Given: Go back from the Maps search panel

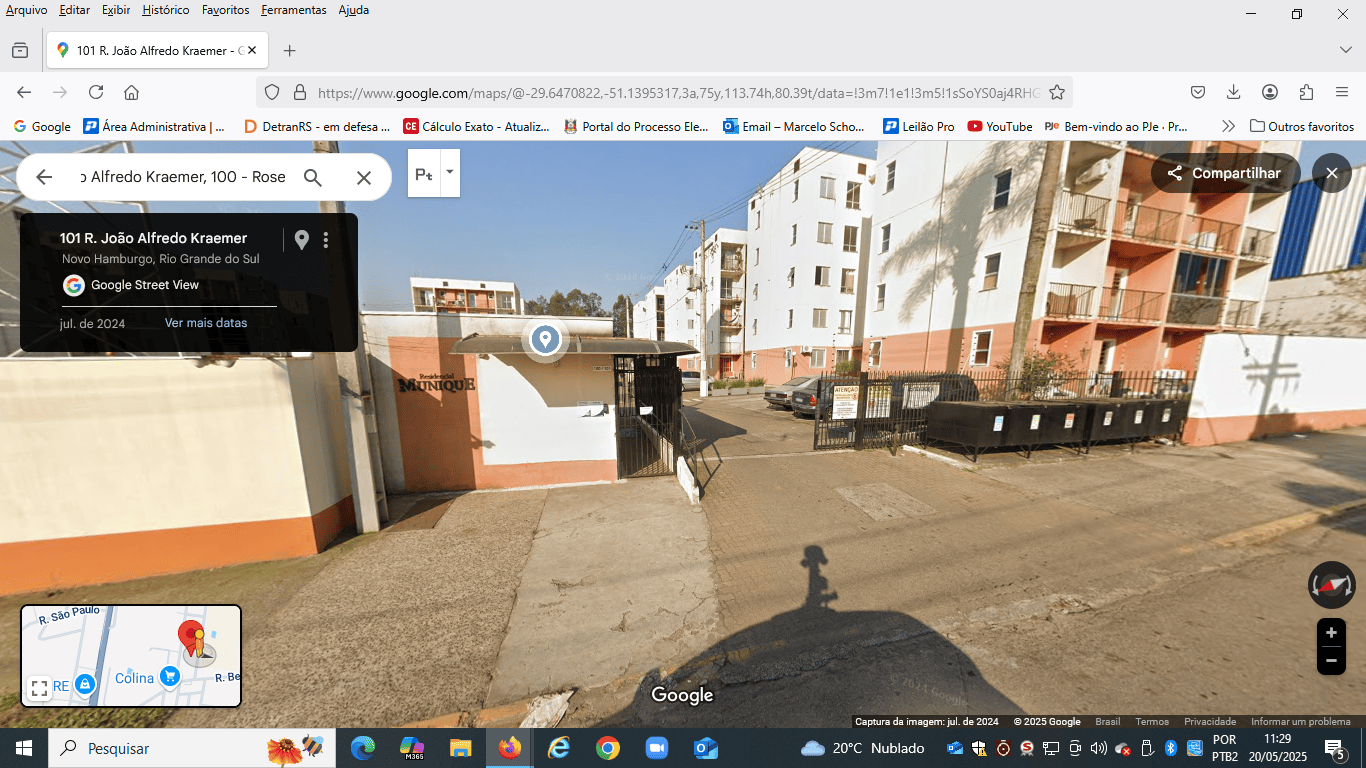Looking at the screenshot, I should point(44,177).
